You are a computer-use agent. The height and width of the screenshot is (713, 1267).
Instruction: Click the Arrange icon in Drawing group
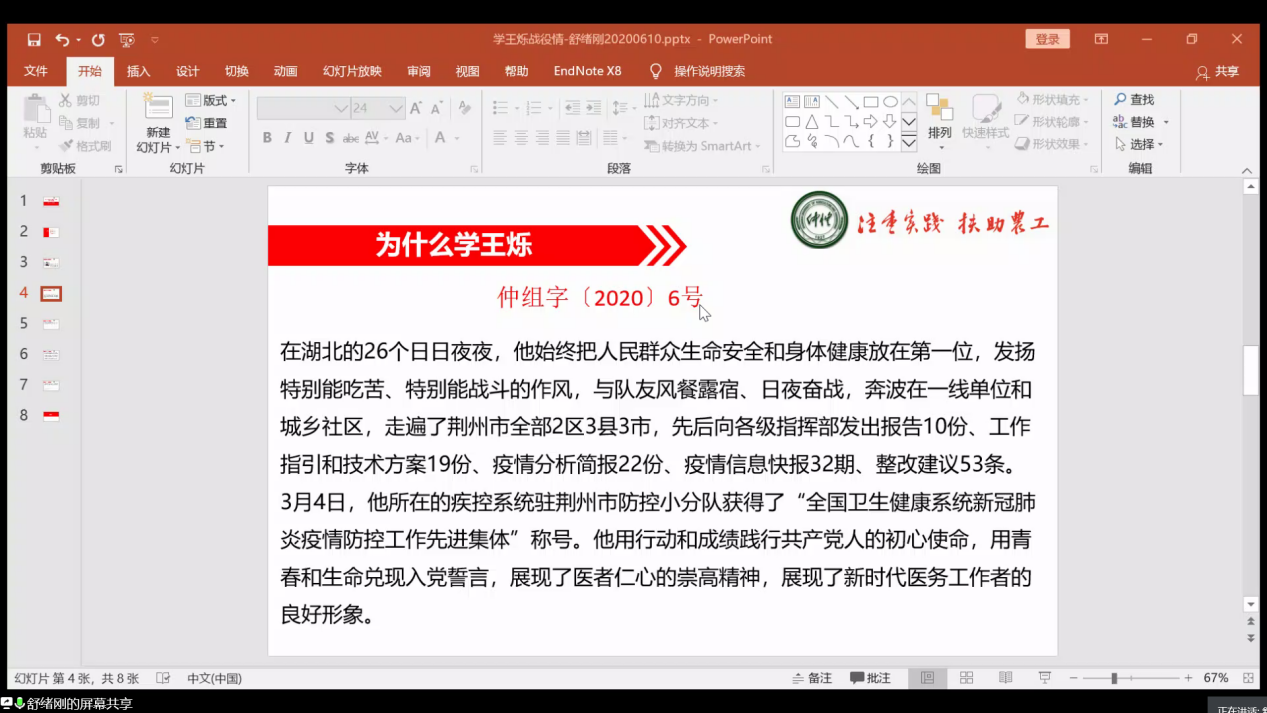(939, 116)
